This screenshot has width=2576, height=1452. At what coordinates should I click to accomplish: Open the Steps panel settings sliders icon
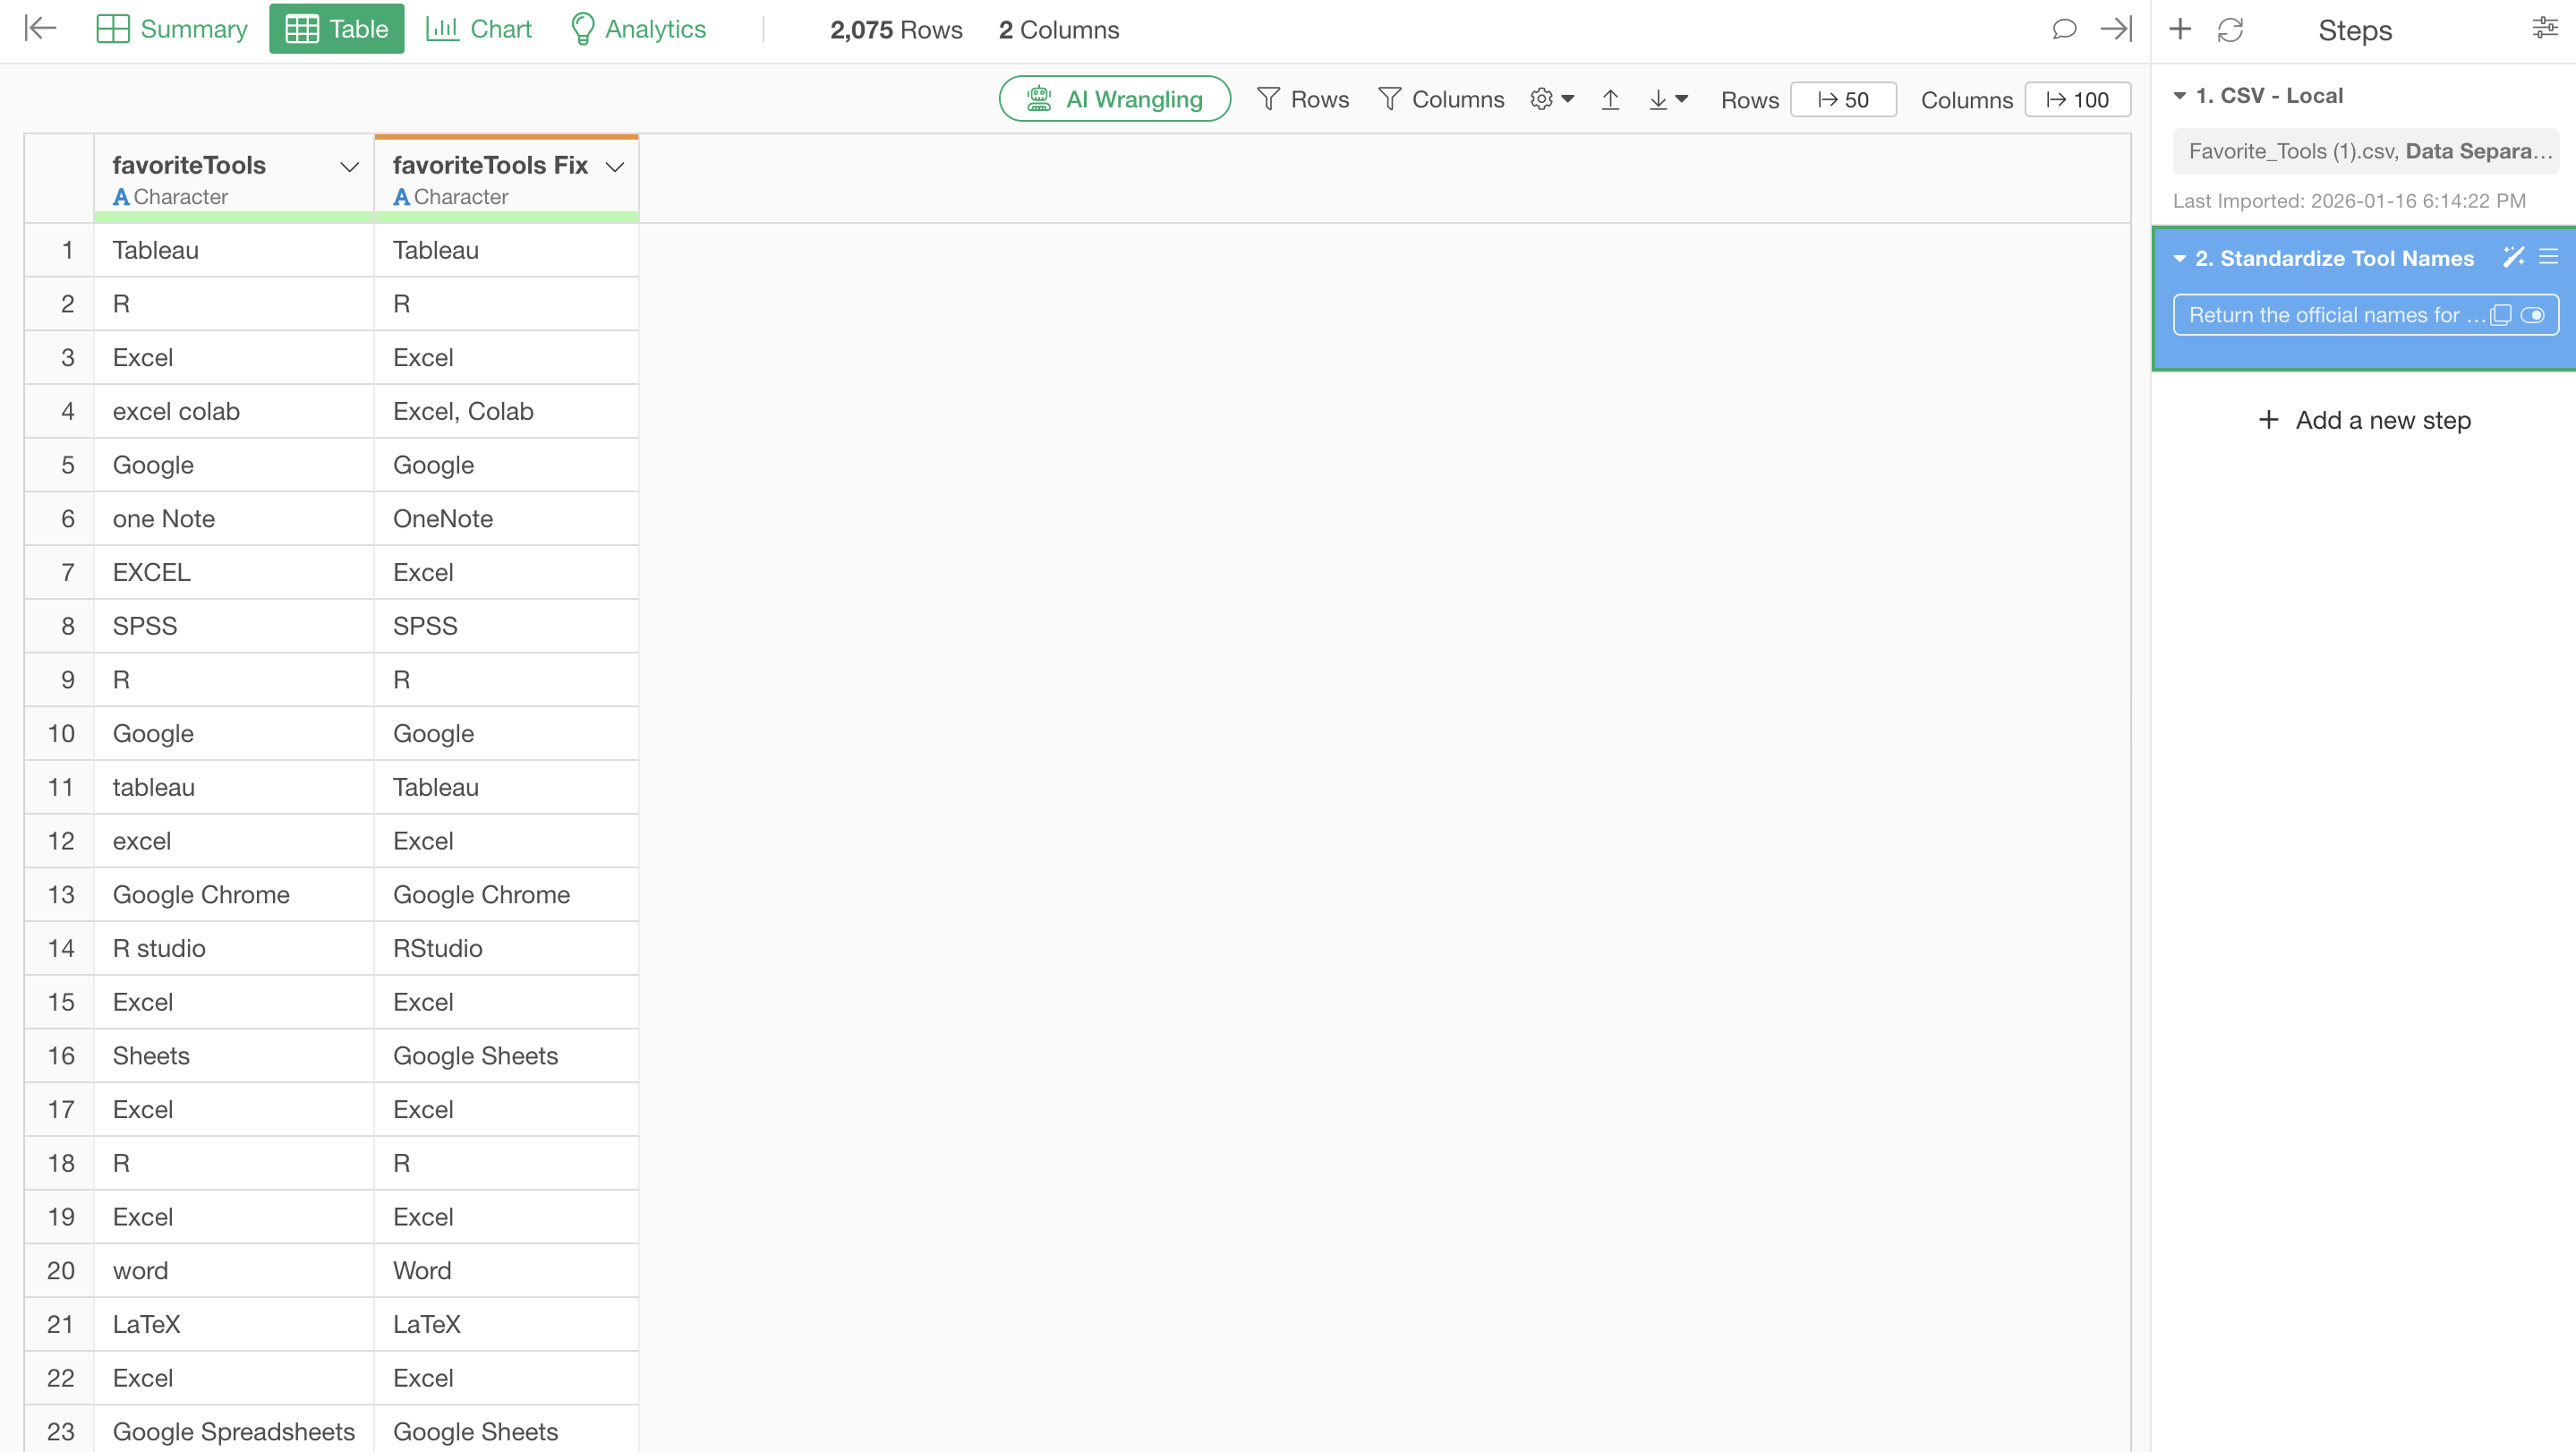tap(2544, 28)
